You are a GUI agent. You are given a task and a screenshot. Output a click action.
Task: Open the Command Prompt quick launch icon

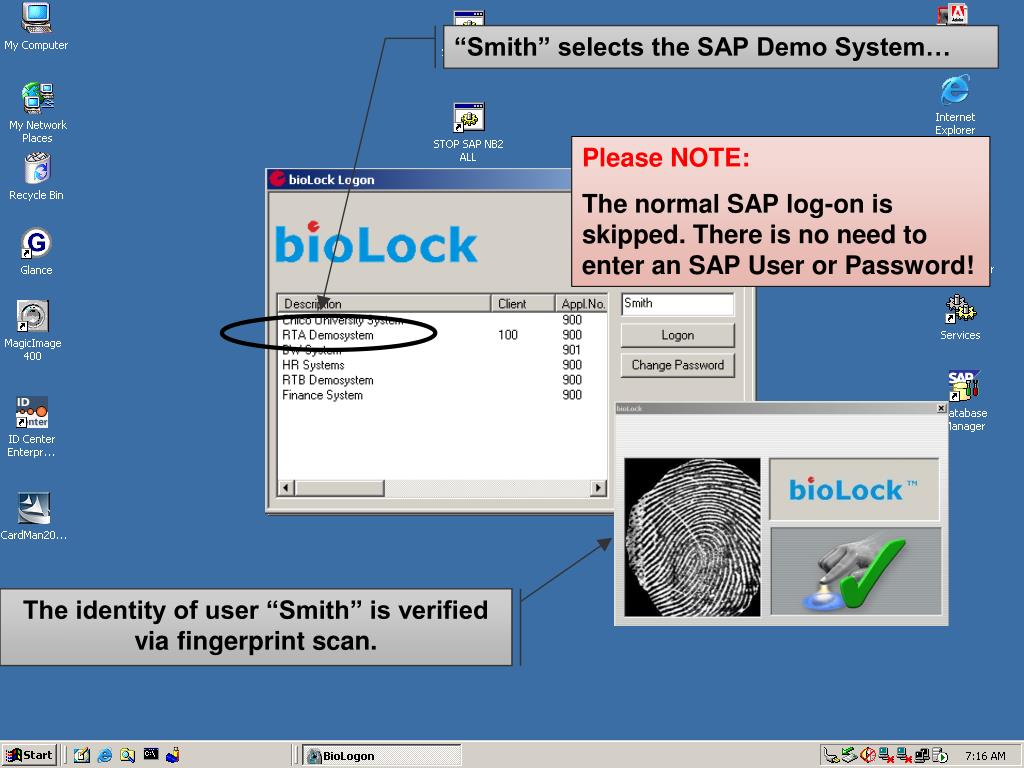(x=151, y=754)
